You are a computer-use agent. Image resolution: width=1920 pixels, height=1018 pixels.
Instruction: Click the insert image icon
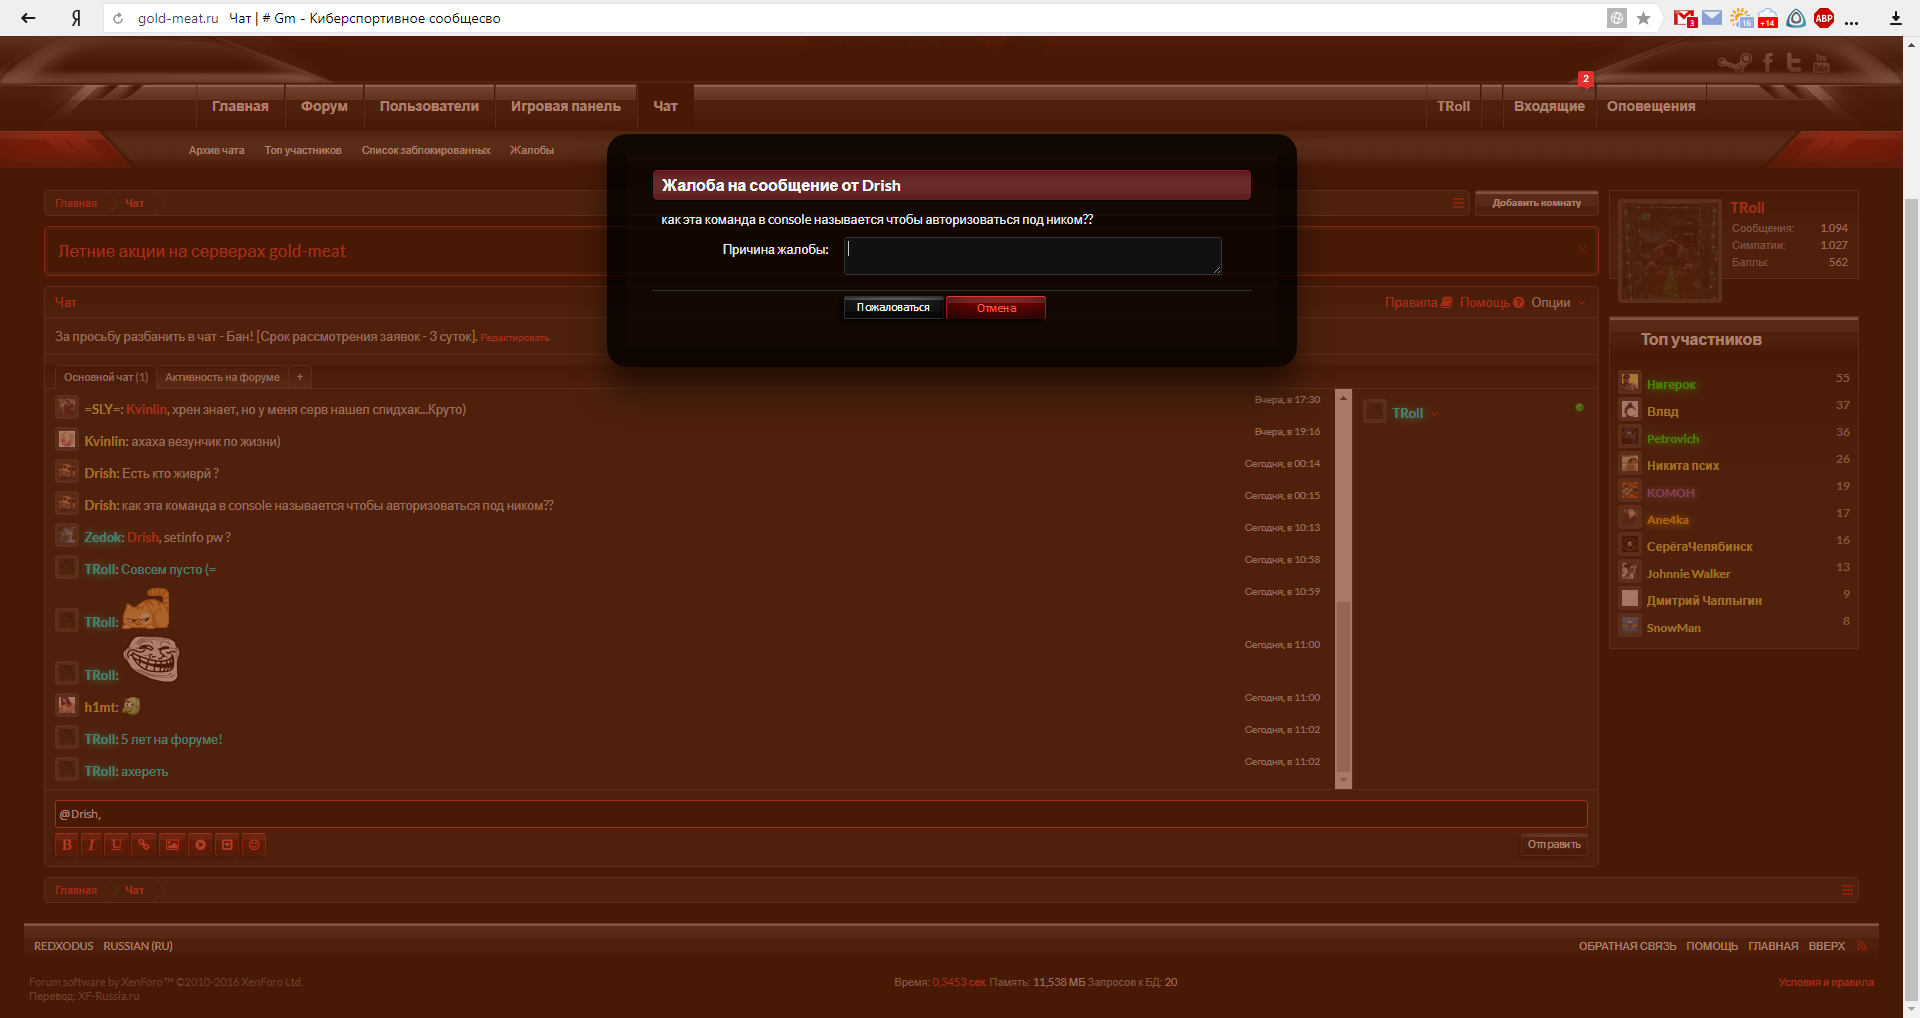coord(172,845)
